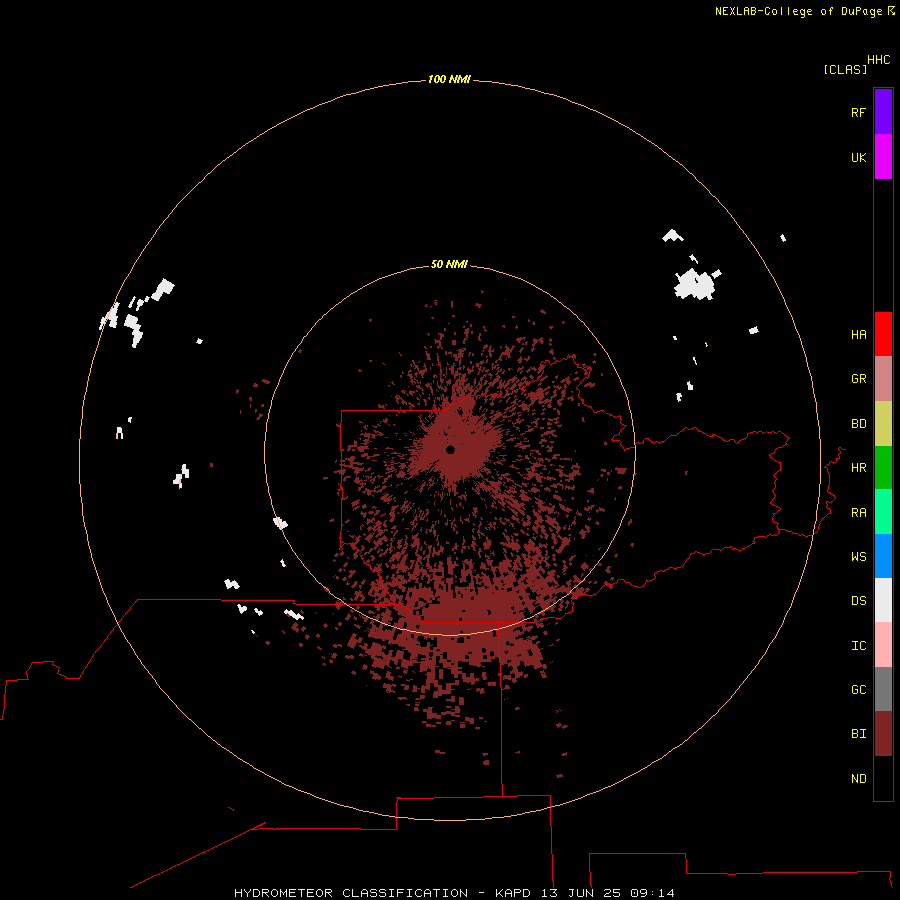Click the light pink IC legend swatch
The image size is (900, 900).
(x=883, y=645)
